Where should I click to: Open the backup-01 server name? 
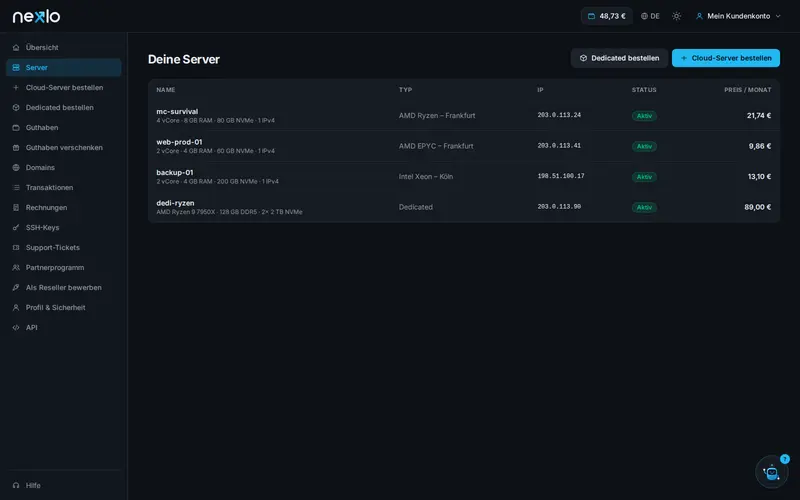[x=174, y=172]
